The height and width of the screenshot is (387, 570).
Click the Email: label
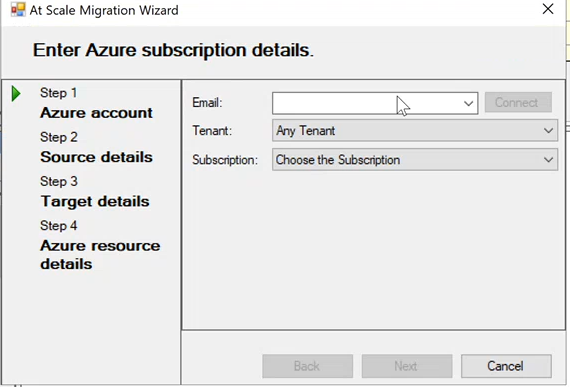tap(207, 102)
